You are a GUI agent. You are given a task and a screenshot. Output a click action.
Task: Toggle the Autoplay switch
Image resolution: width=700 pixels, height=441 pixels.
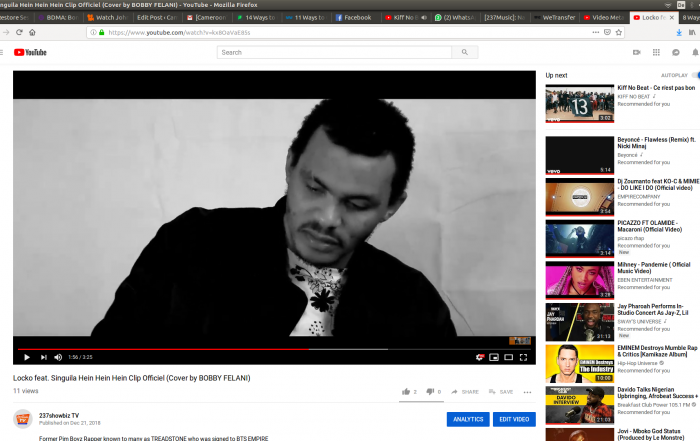point(695,75)
